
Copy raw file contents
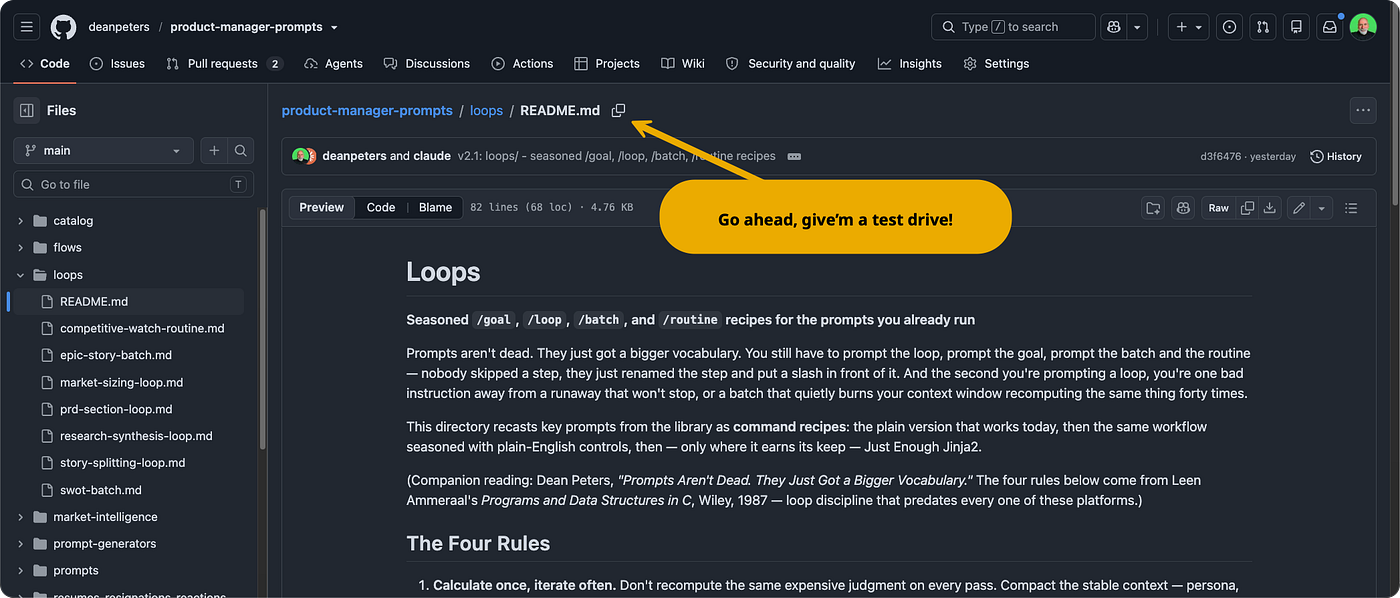tap(1247, 208)
